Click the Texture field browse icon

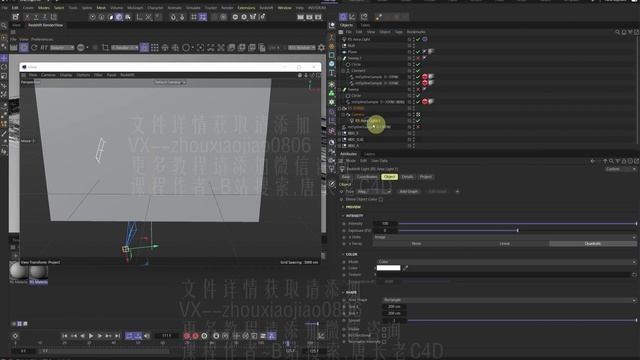[x=634, y=275]
